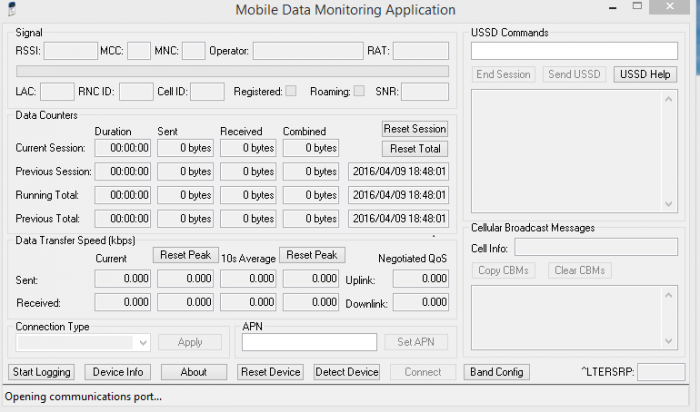Focus the USSD Commands input box
Image resolution: width=700 pixels, height=412 pixels.
tap(574, 50)
